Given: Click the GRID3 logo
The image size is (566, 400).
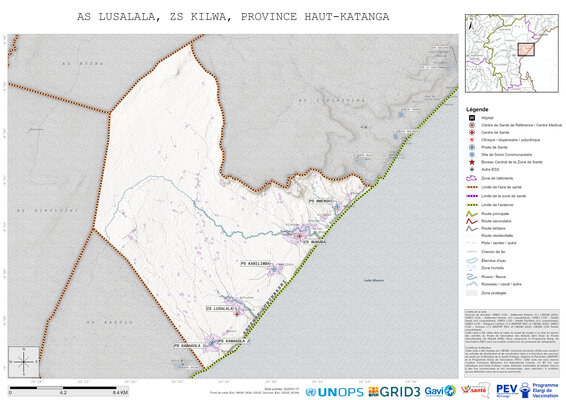Looking at the screenshot, I should click(394, 392).
